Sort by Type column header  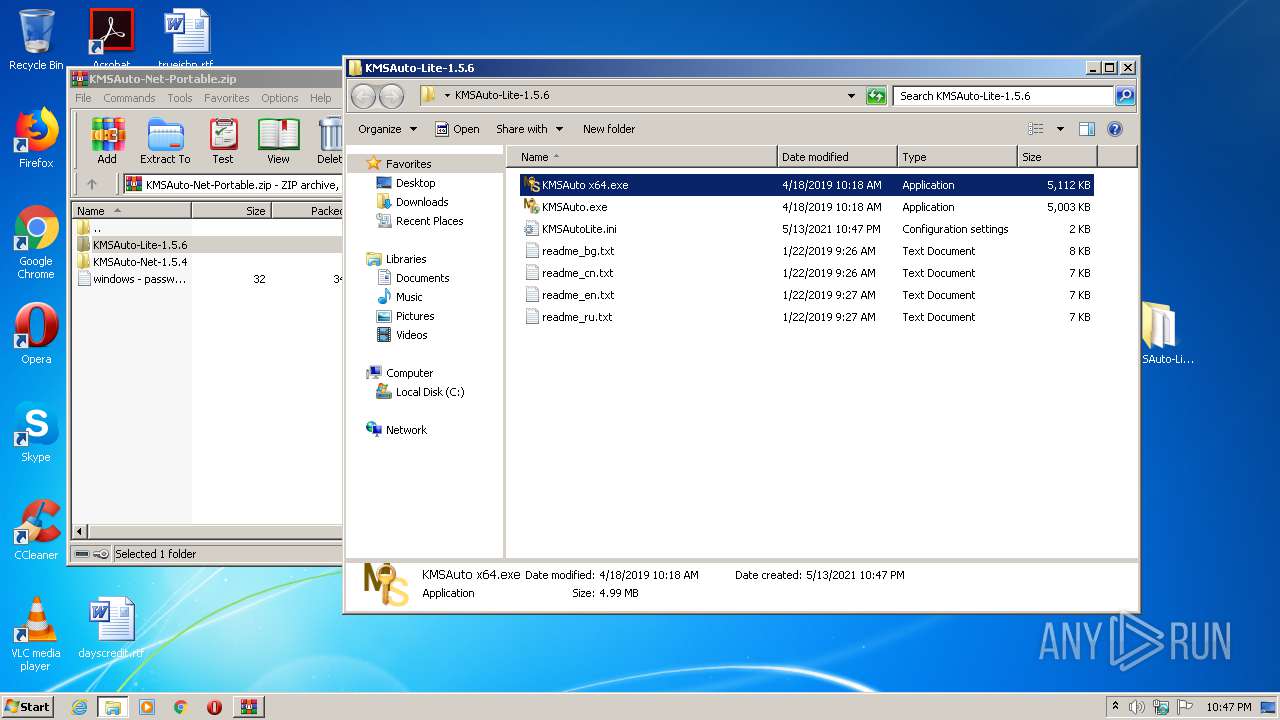coord(957,157)
